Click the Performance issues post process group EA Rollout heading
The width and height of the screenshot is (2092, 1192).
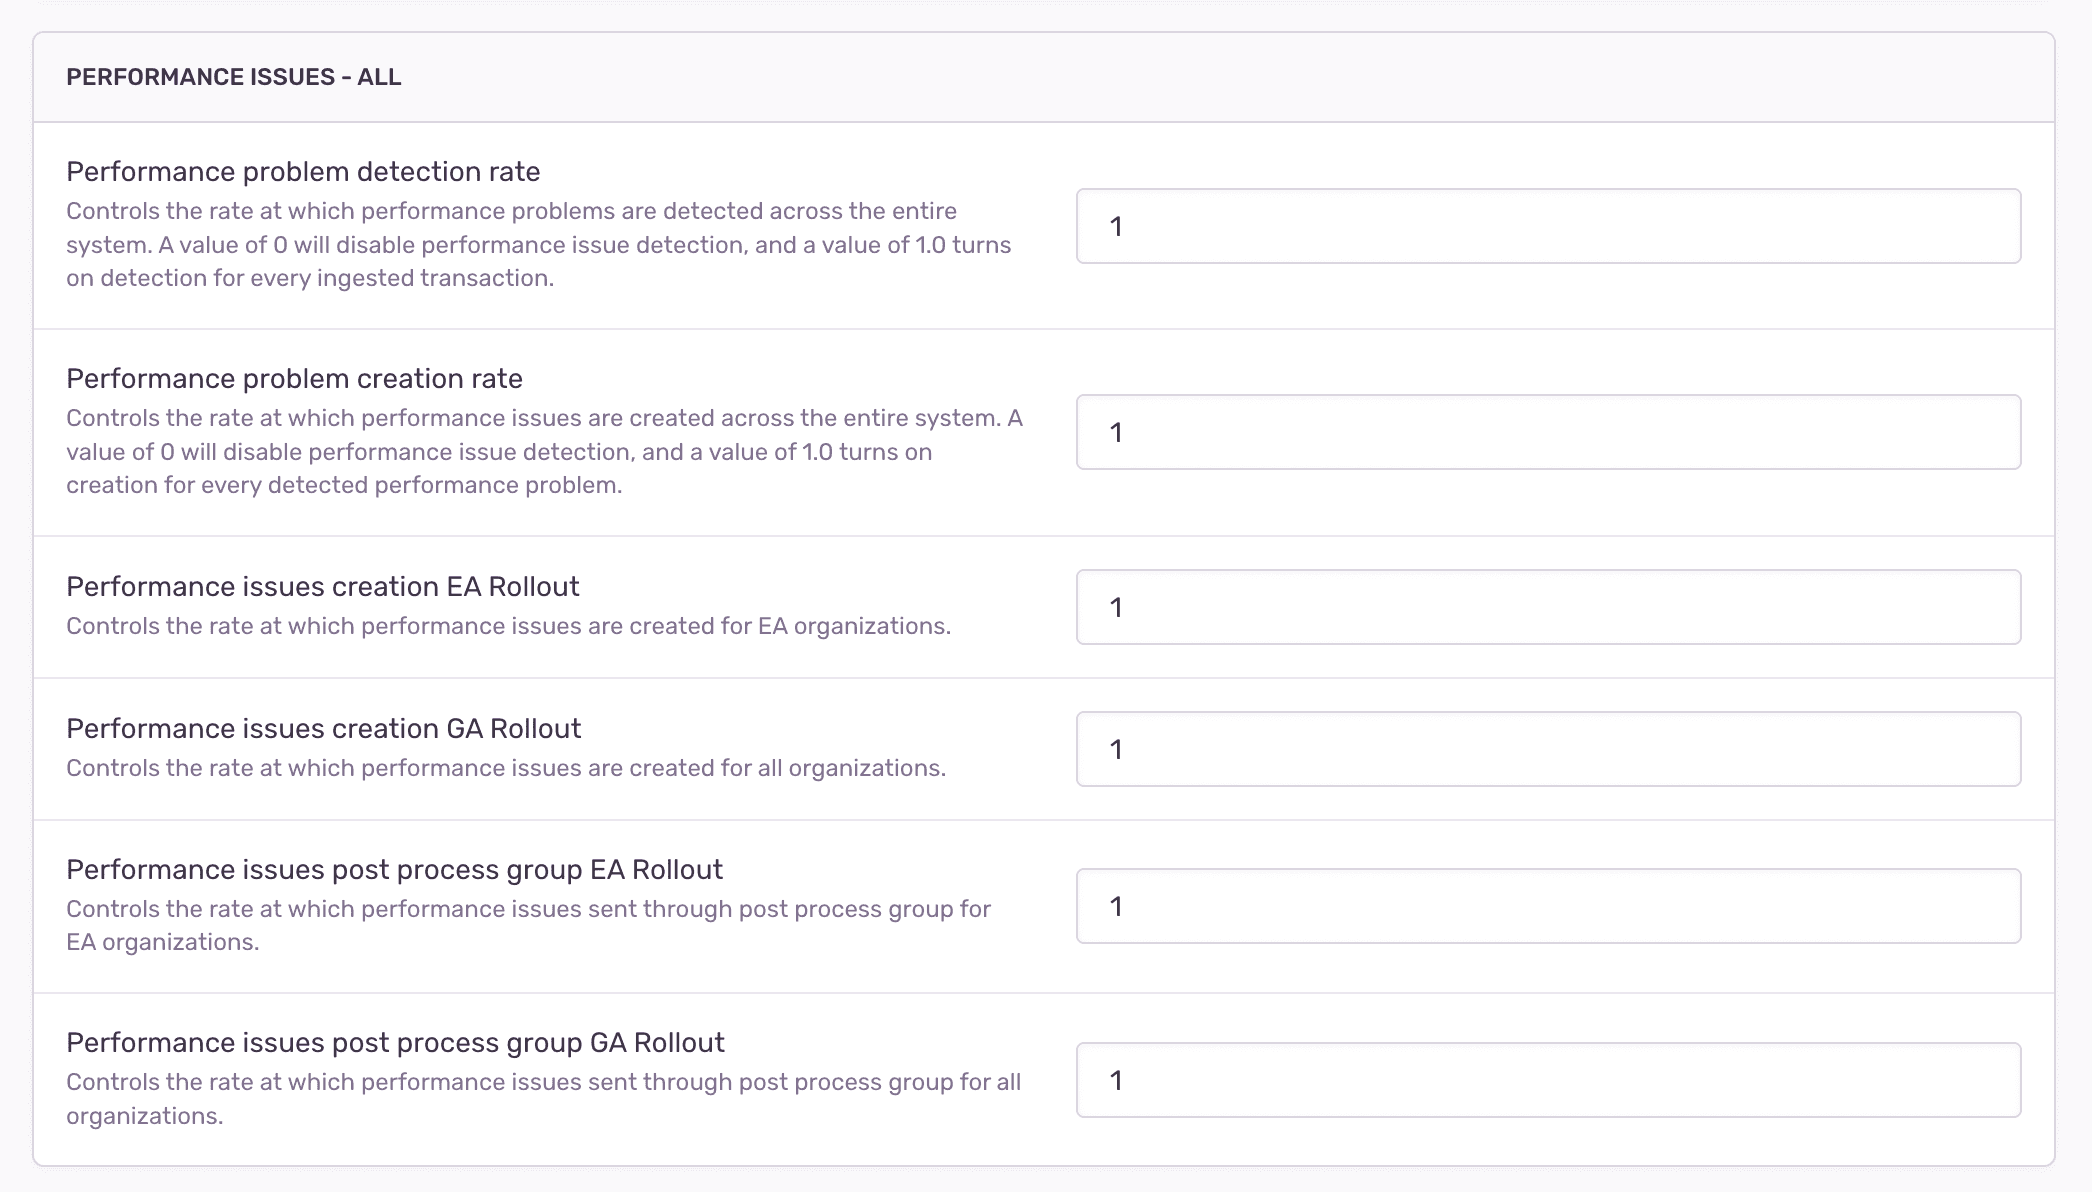click(395, 870)
